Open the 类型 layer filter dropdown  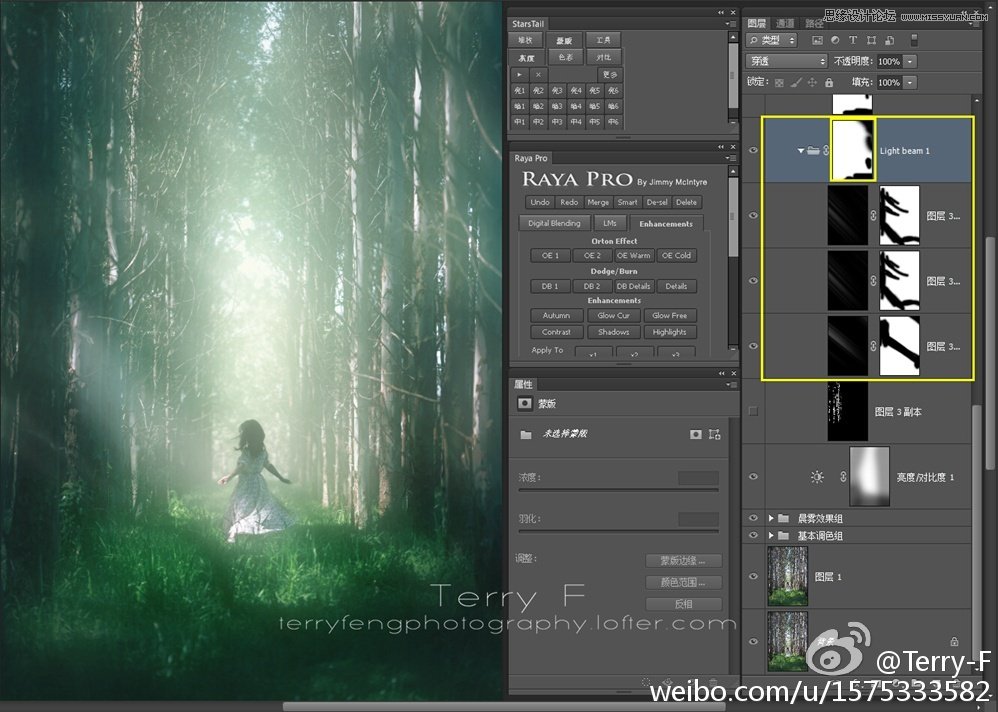pos(771,40)
